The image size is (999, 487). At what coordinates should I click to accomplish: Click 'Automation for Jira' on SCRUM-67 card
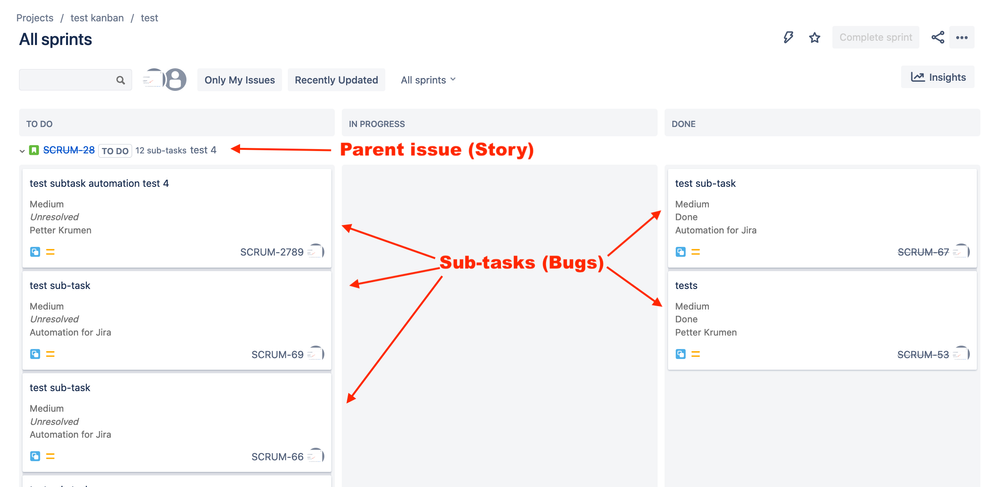click(716, 230)
